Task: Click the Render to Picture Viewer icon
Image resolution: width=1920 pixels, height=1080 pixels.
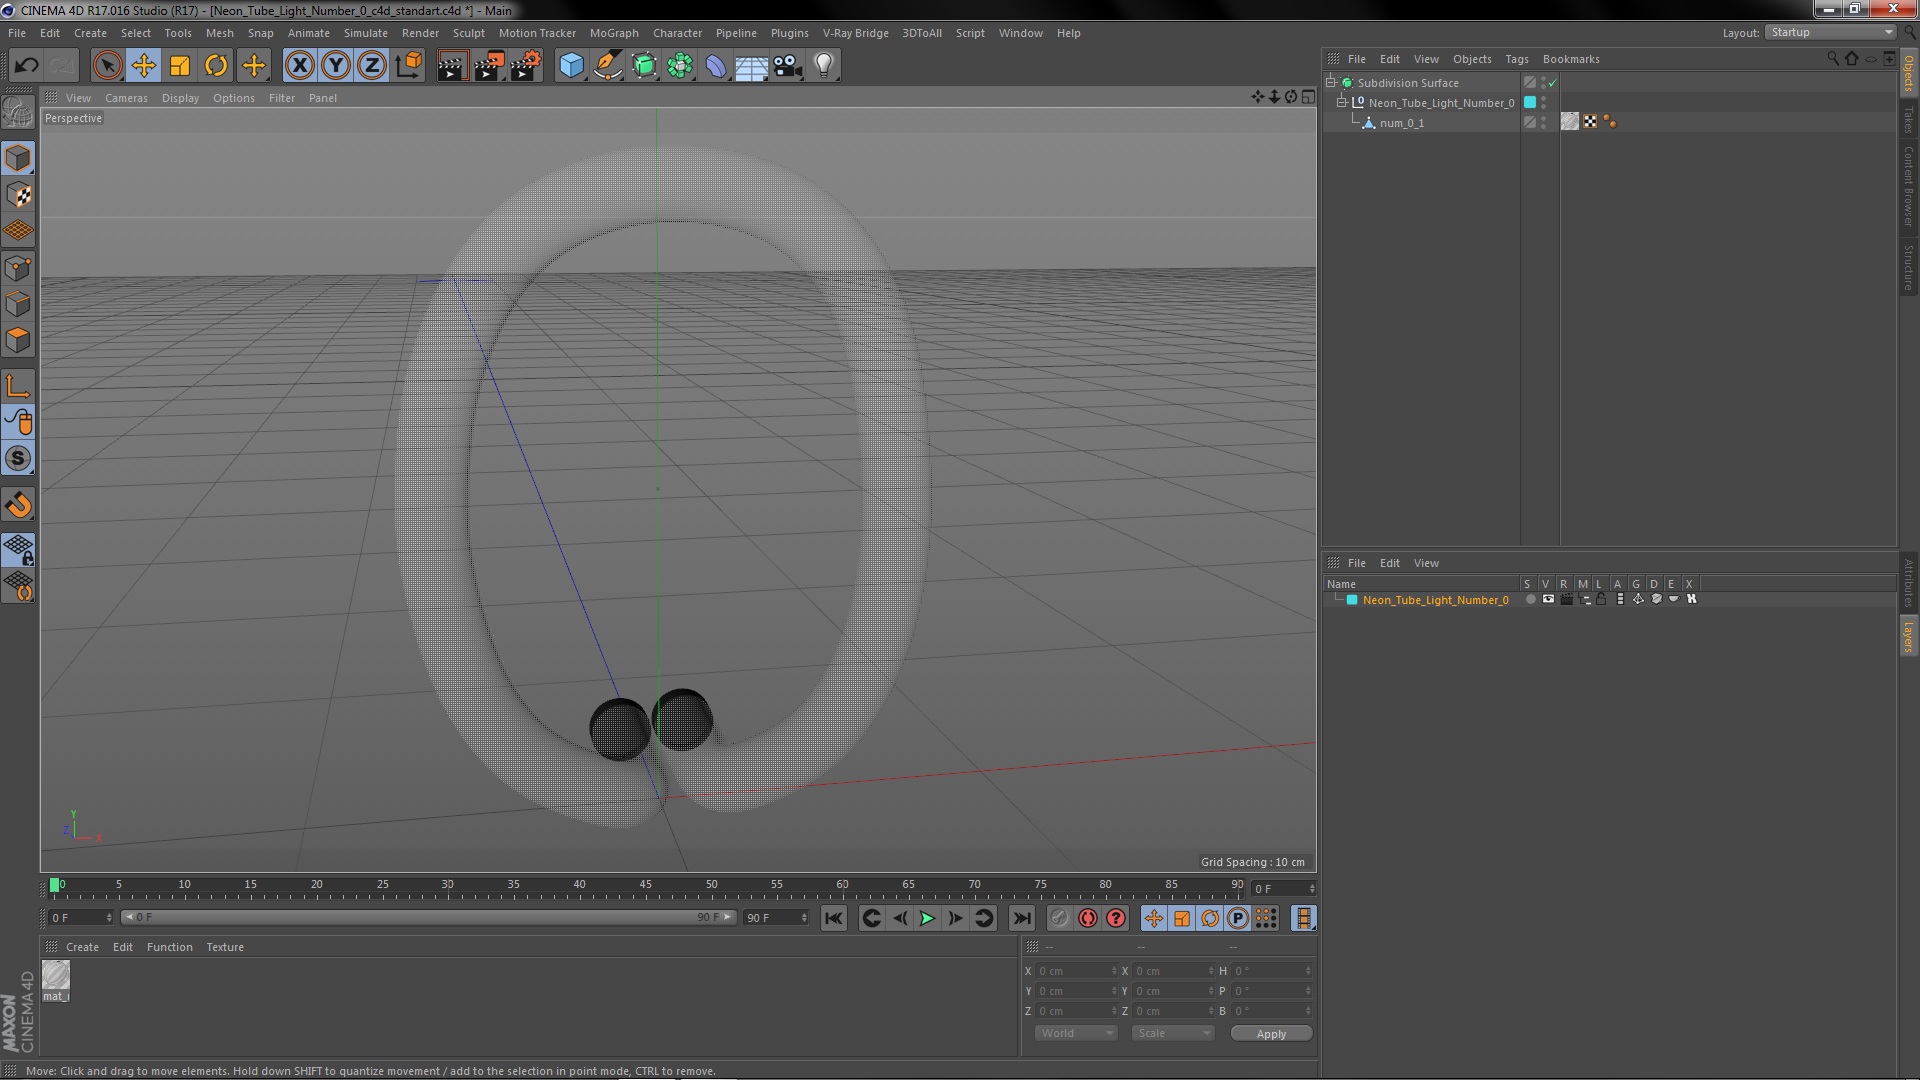Action: [x=488, y=66]
